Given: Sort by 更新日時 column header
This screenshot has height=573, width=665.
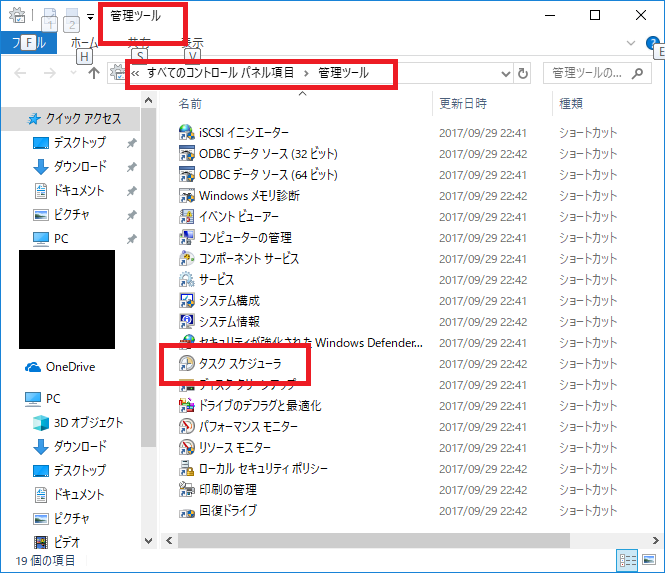Looking at the screenshot, I should pos(463,103).
